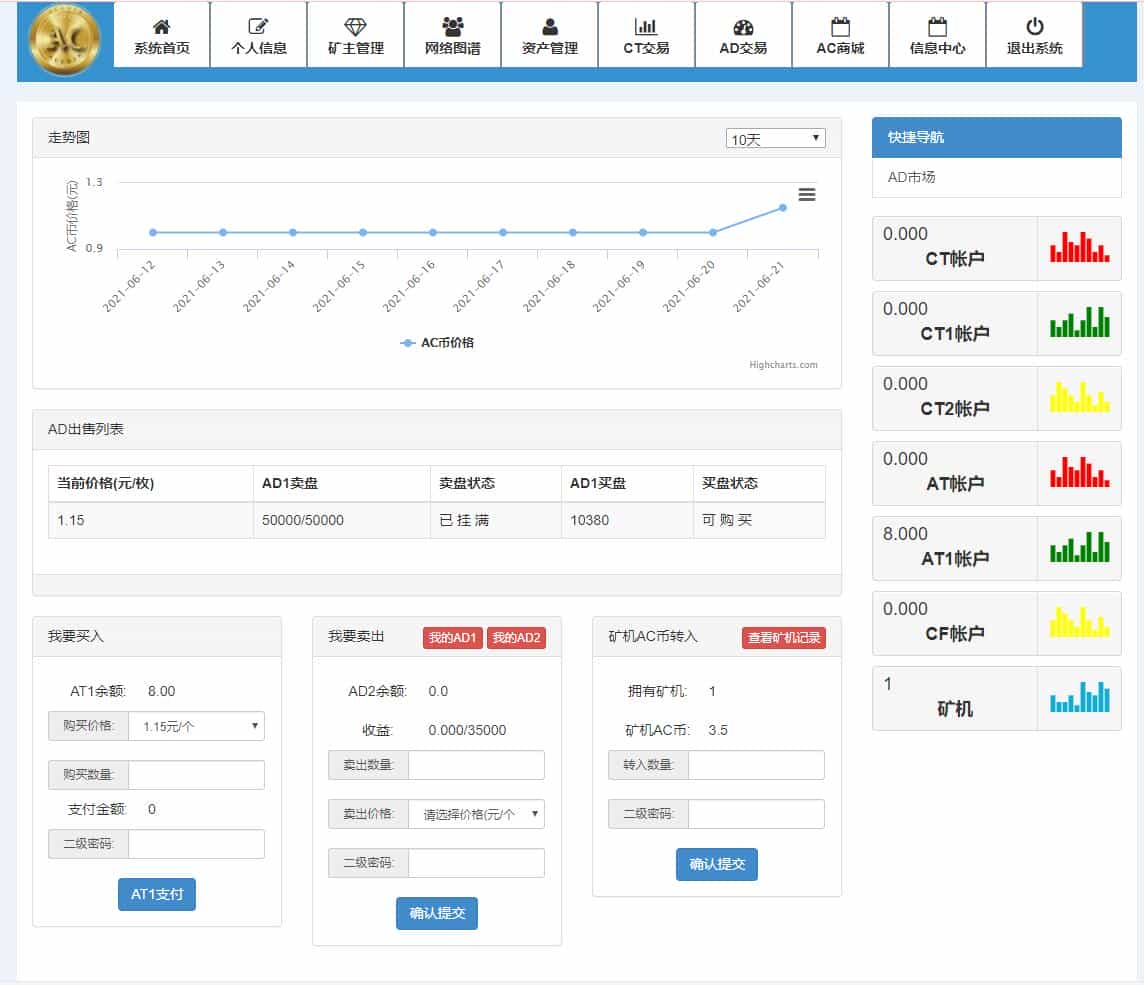Click the yellow CF帐户 bar chart icon
The height and width of the screenshot is (985, 1144).
click(x=1079, y=623)
